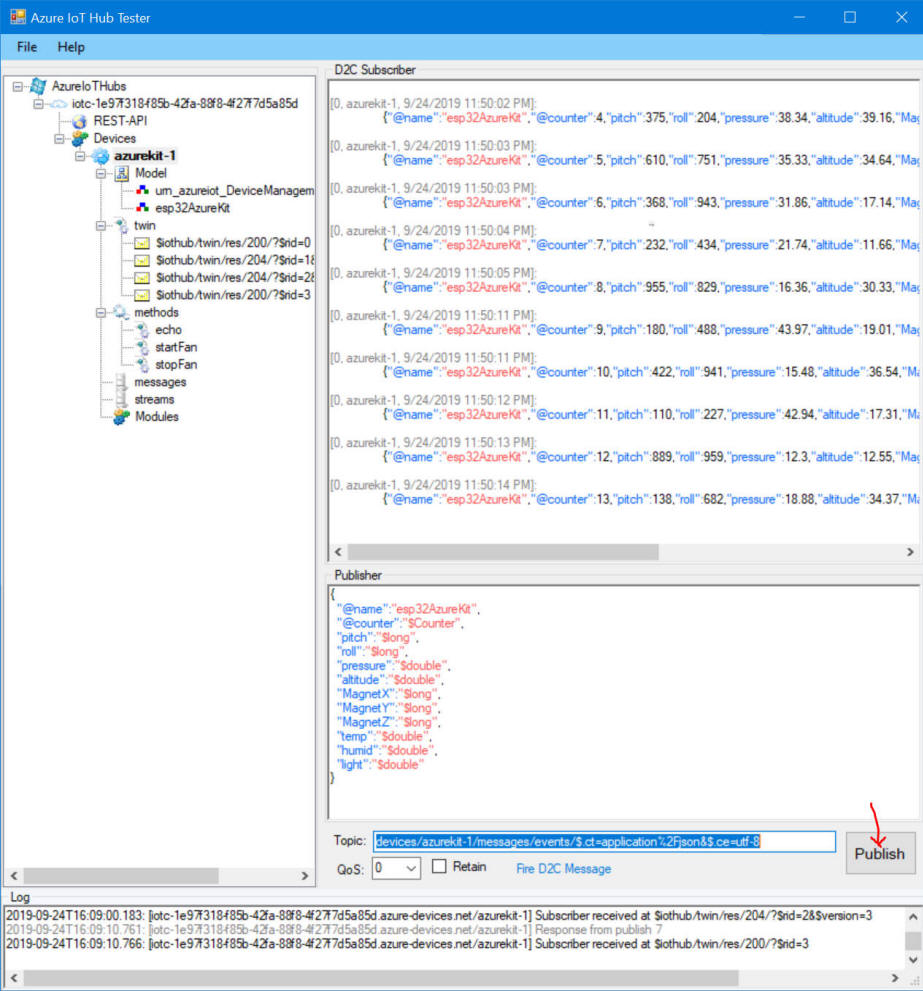Open the File menu
923x991 pixels.
(x=27, y=47)
